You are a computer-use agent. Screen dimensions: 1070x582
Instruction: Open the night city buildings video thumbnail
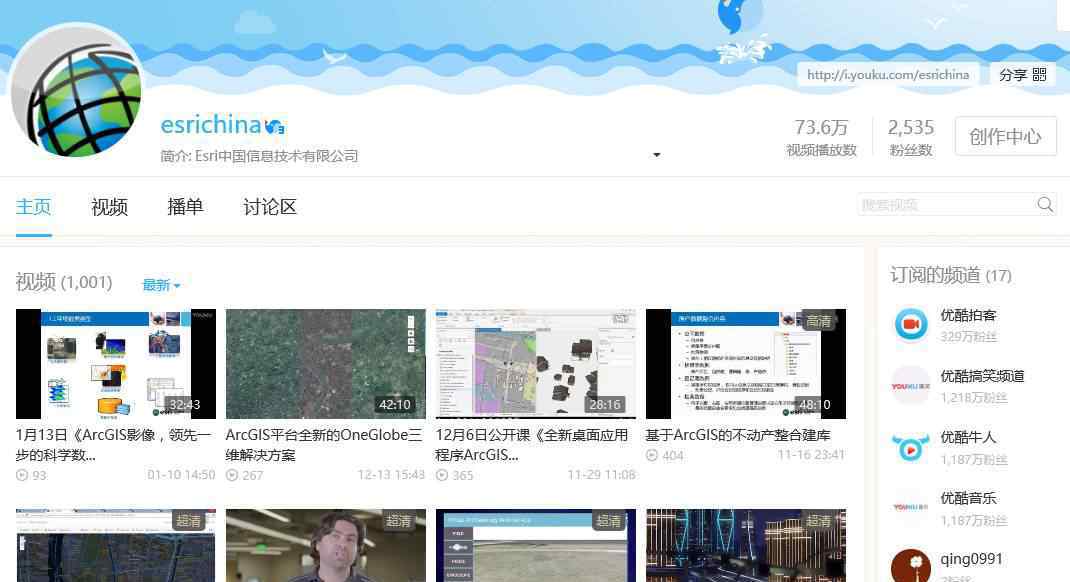point(746,545)
